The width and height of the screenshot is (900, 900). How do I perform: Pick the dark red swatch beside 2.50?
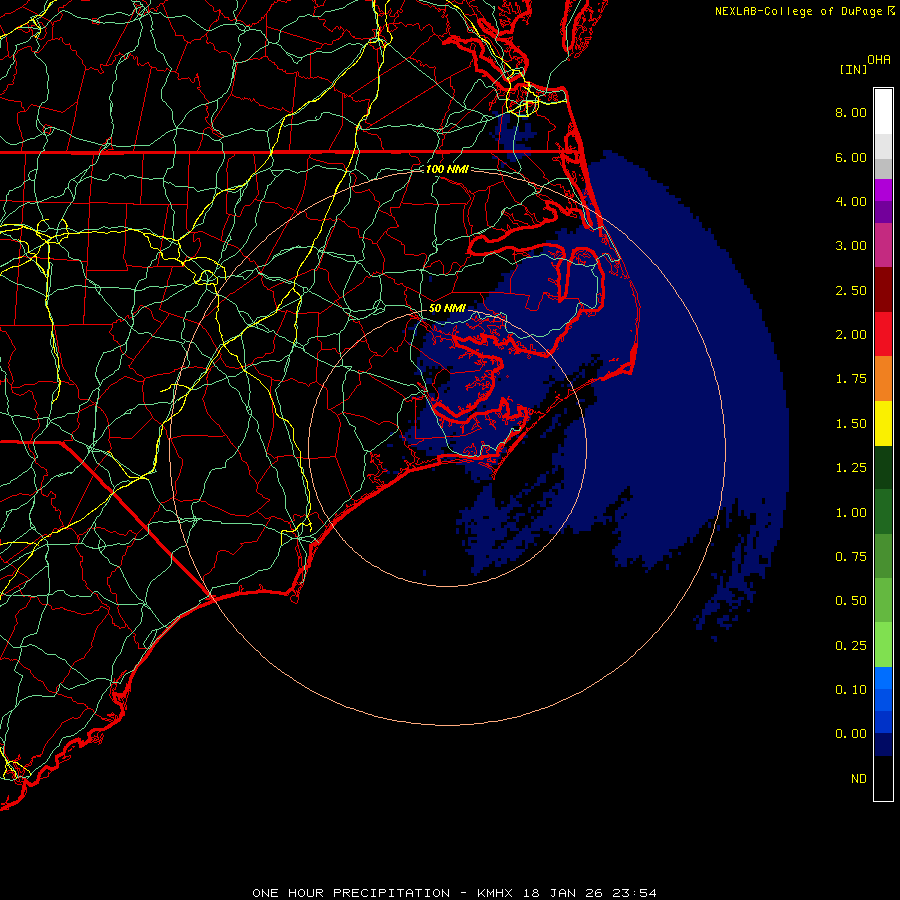pos(883,290)
